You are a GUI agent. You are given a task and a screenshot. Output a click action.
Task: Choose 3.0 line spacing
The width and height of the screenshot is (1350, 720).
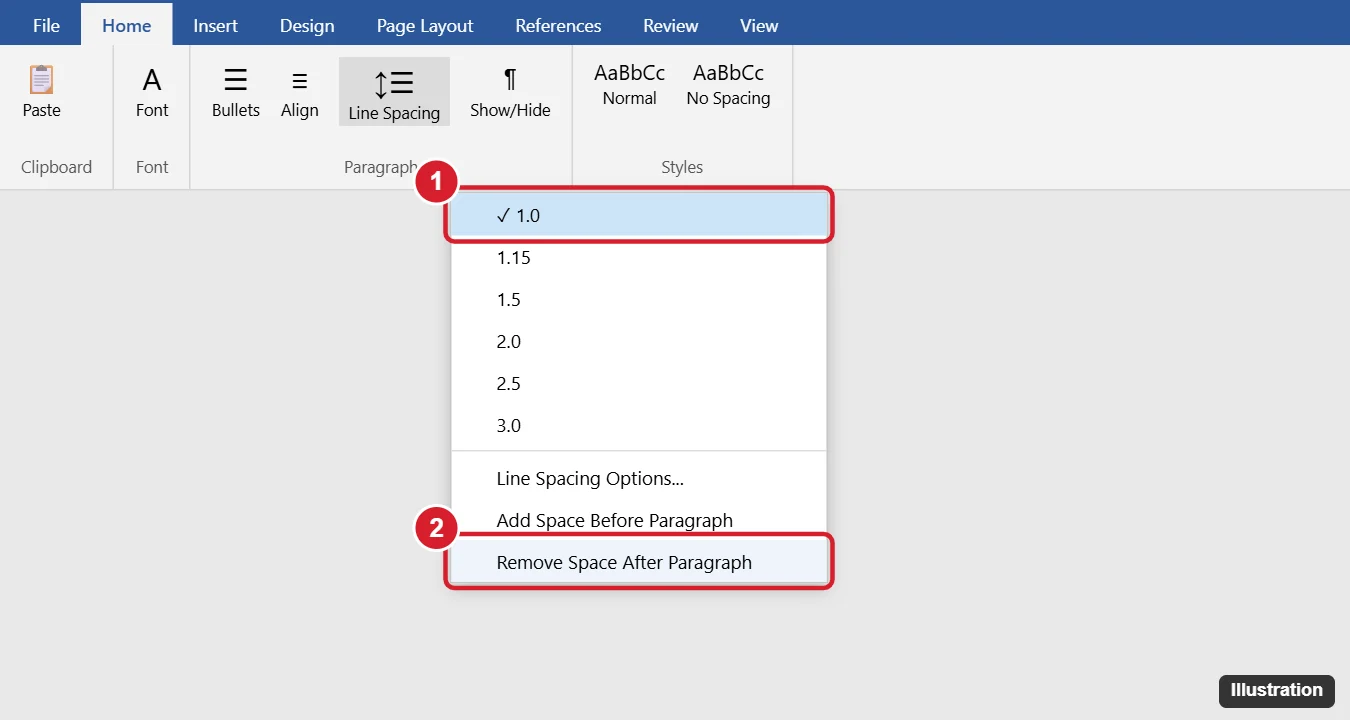pyautogui.click(x=639, y=425)
